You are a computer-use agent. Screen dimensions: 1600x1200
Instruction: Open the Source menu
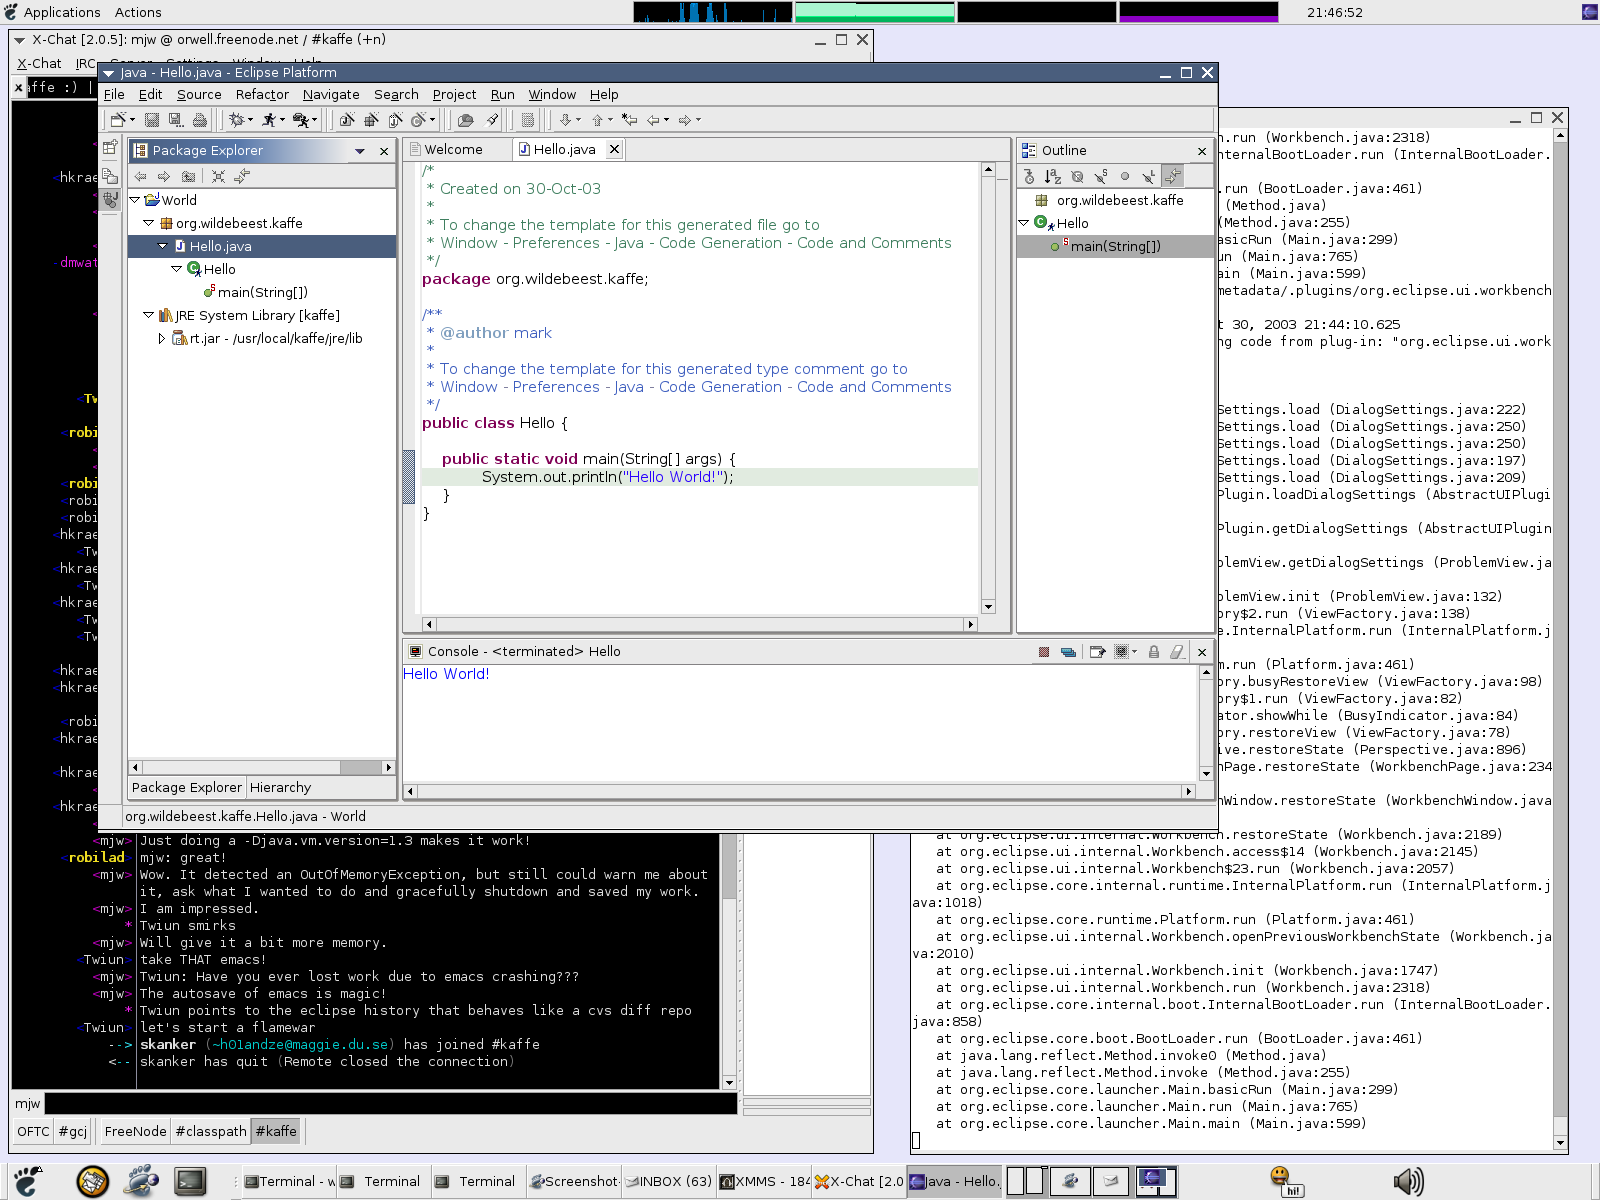[x=199, y=95]
